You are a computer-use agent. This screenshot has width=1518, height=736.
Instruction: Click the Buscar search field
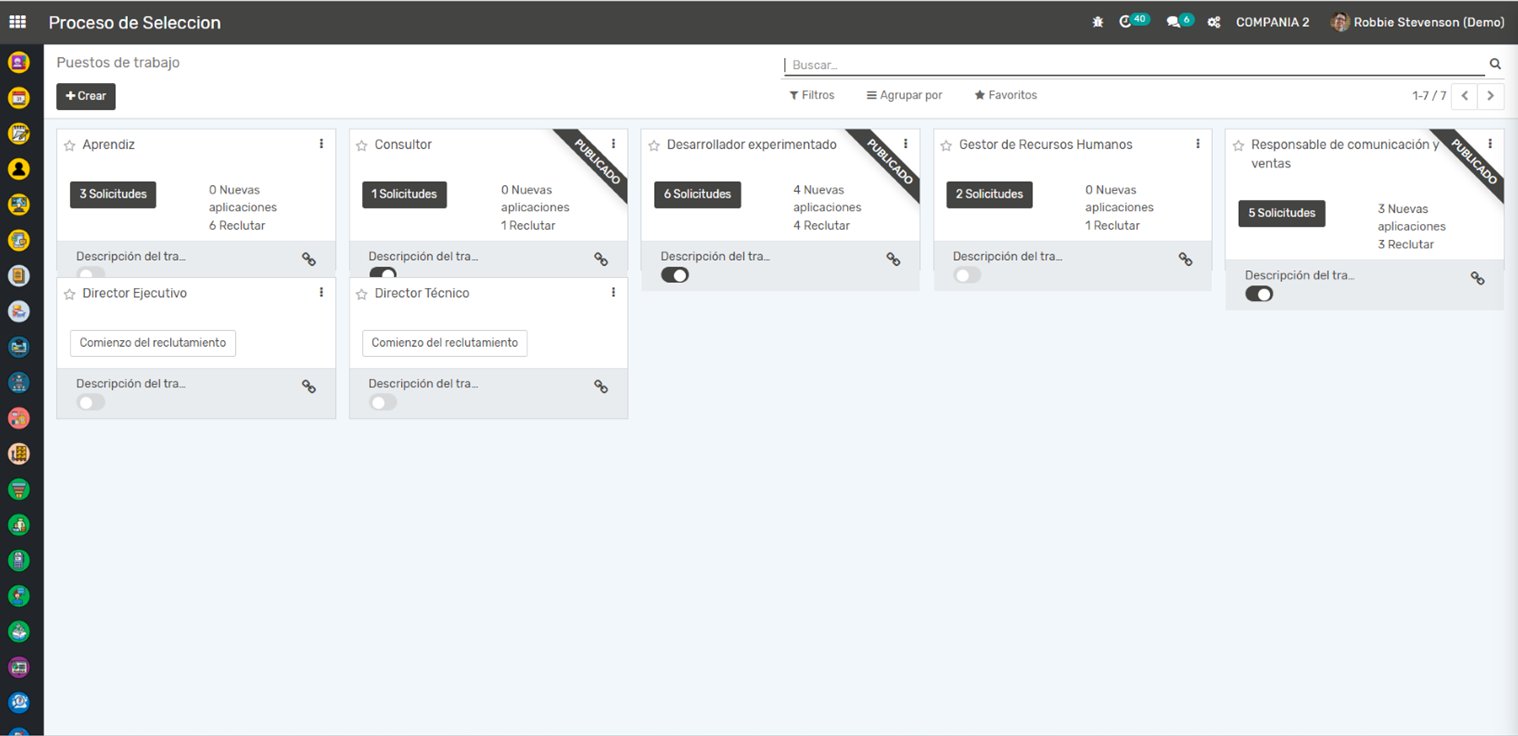click(x=1130, y=65)
